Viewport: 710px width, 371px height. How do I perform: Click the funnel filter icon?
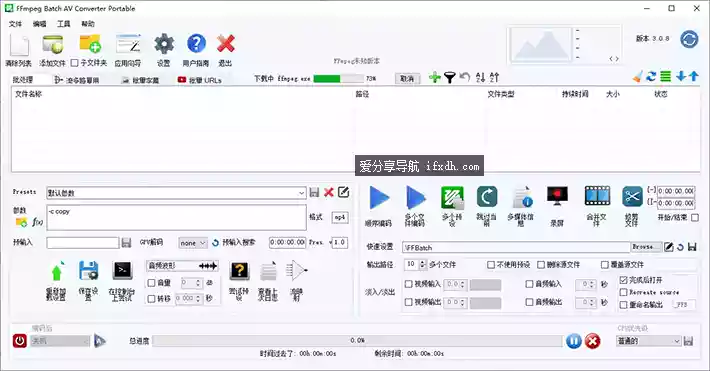click(449, 77)
